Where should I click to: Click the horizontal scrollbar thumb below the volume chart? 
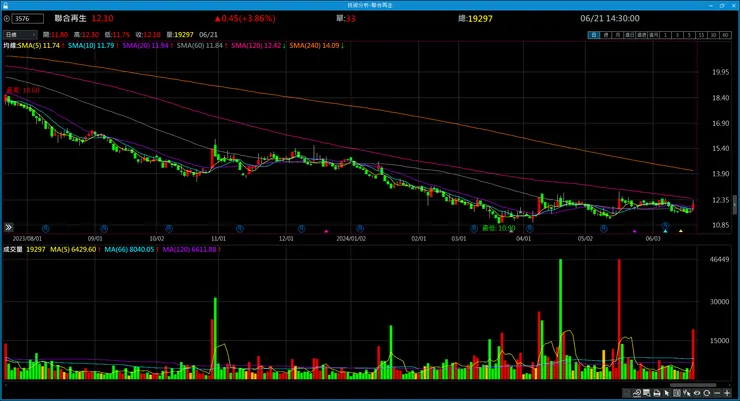click(693, 385)
